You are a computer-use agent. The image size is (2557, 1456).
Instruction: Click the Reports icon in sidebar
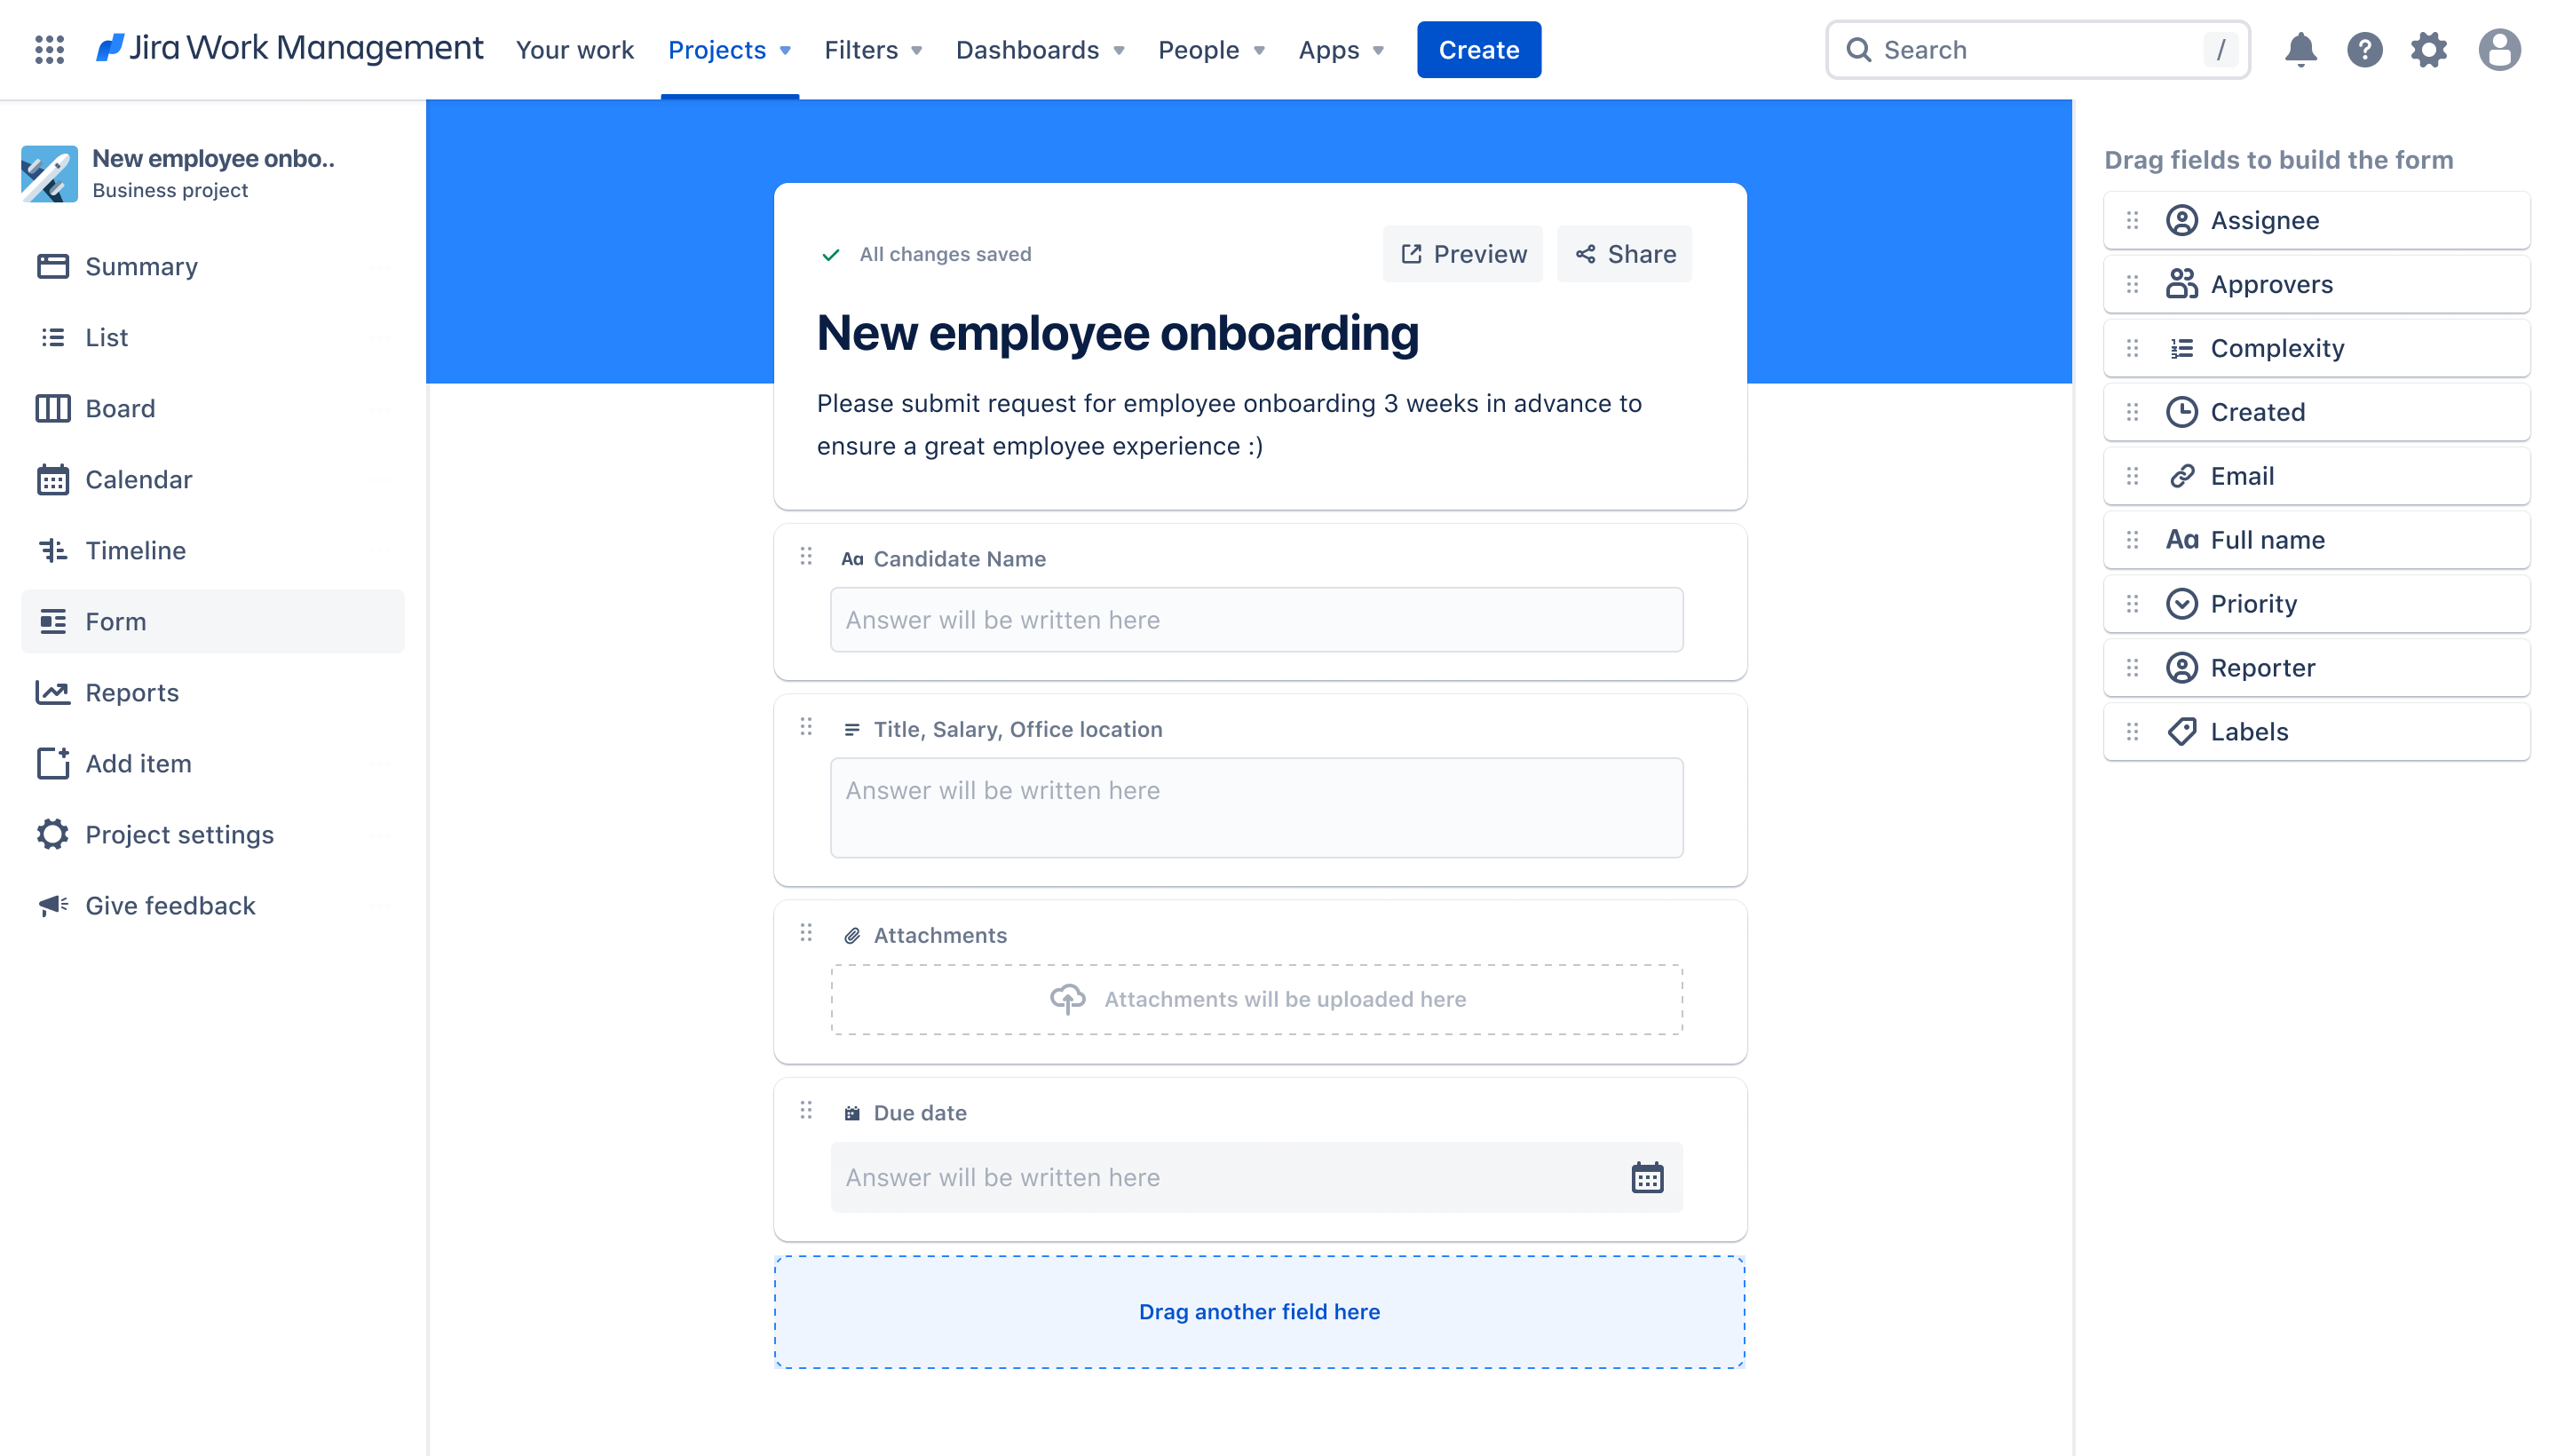(51, 690)
